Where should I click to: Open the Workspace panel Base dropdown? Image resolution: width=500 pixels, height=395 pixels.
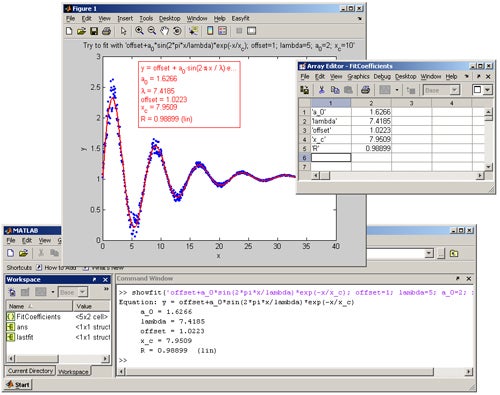73,292
